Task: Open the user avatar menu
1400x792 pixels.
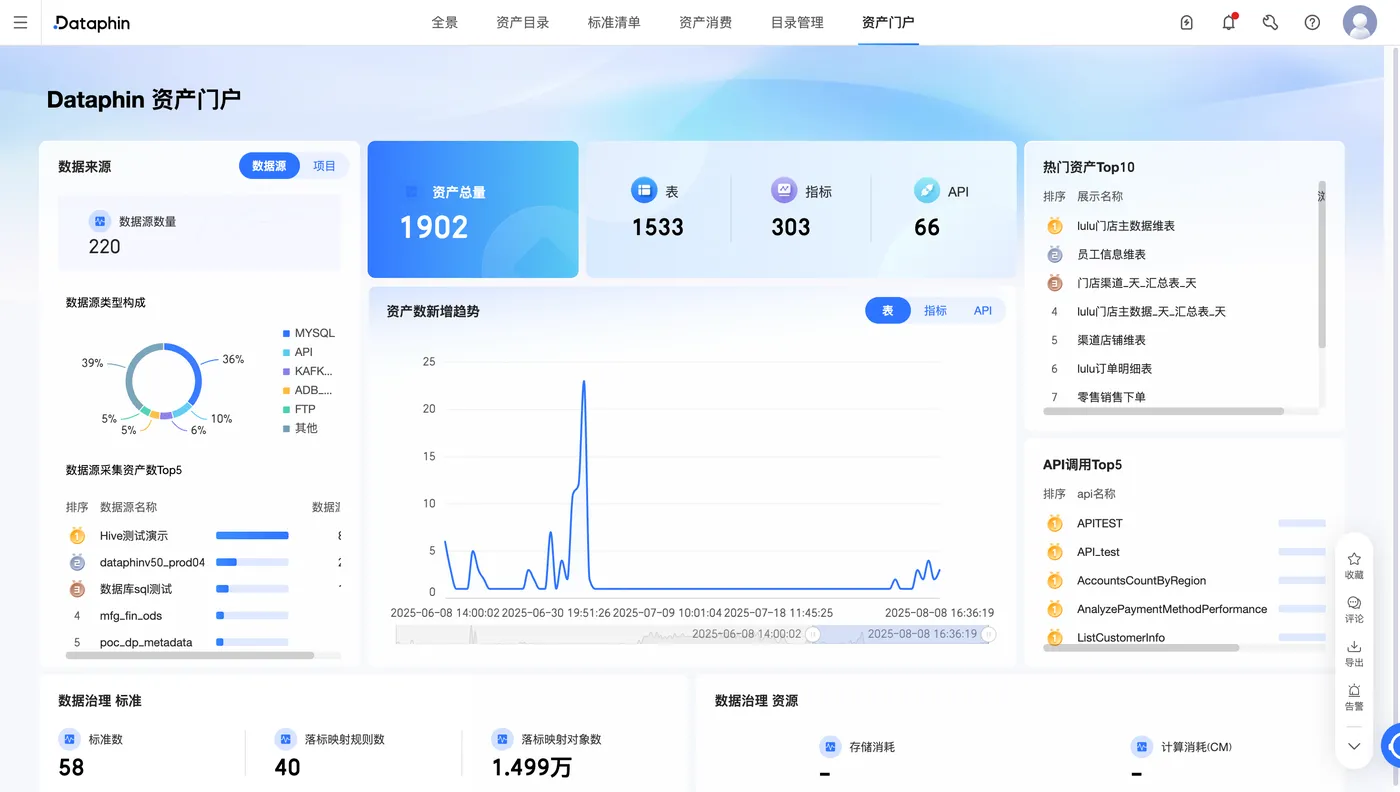Action: click(1360, 22)
